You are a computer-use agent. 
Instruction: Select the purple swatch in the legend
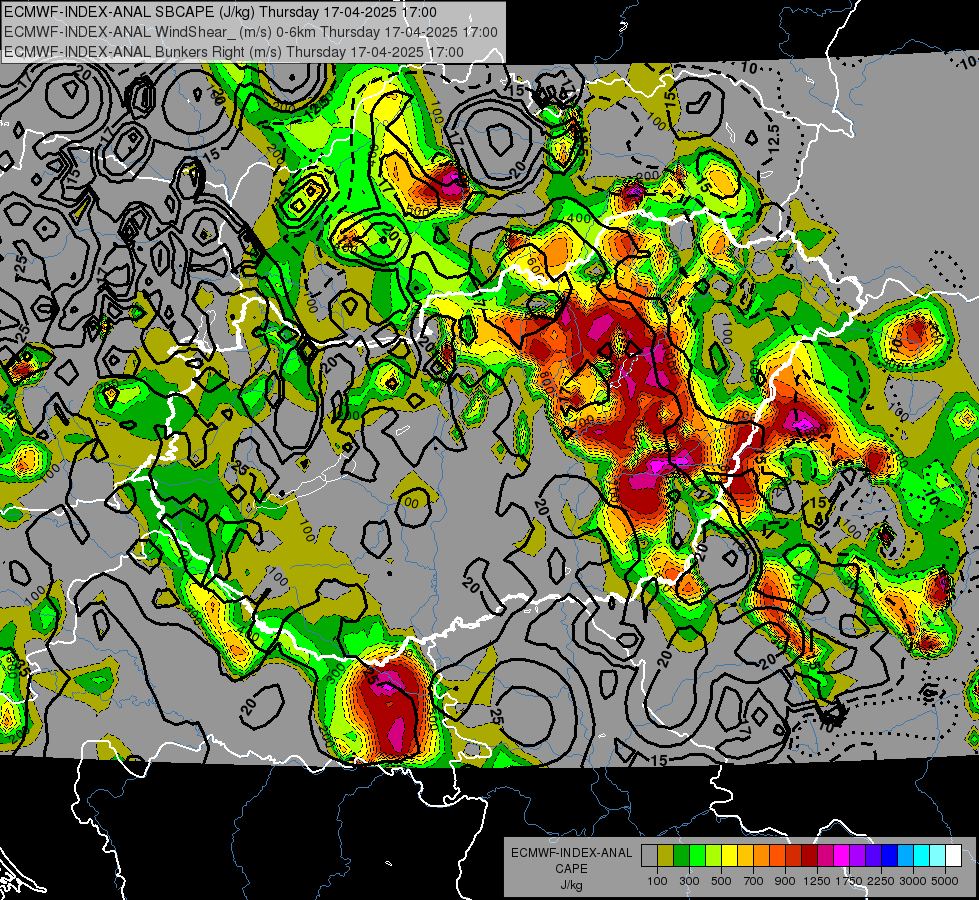click(858, 856)
